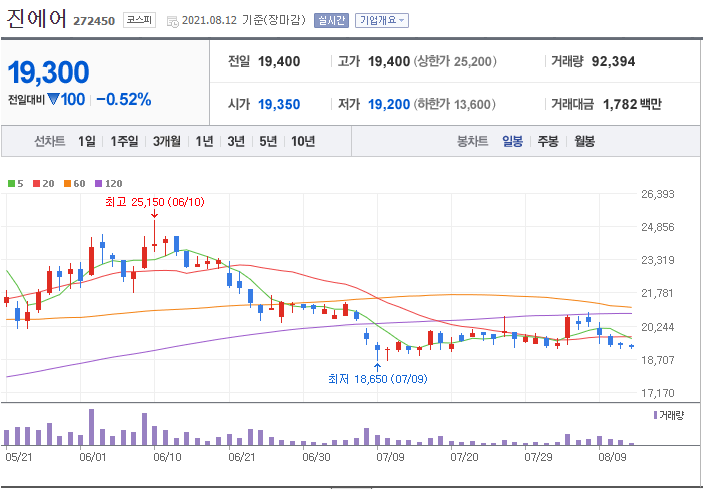
Task: Click the 거래량 value 92,394
Action: click(613, 61)
